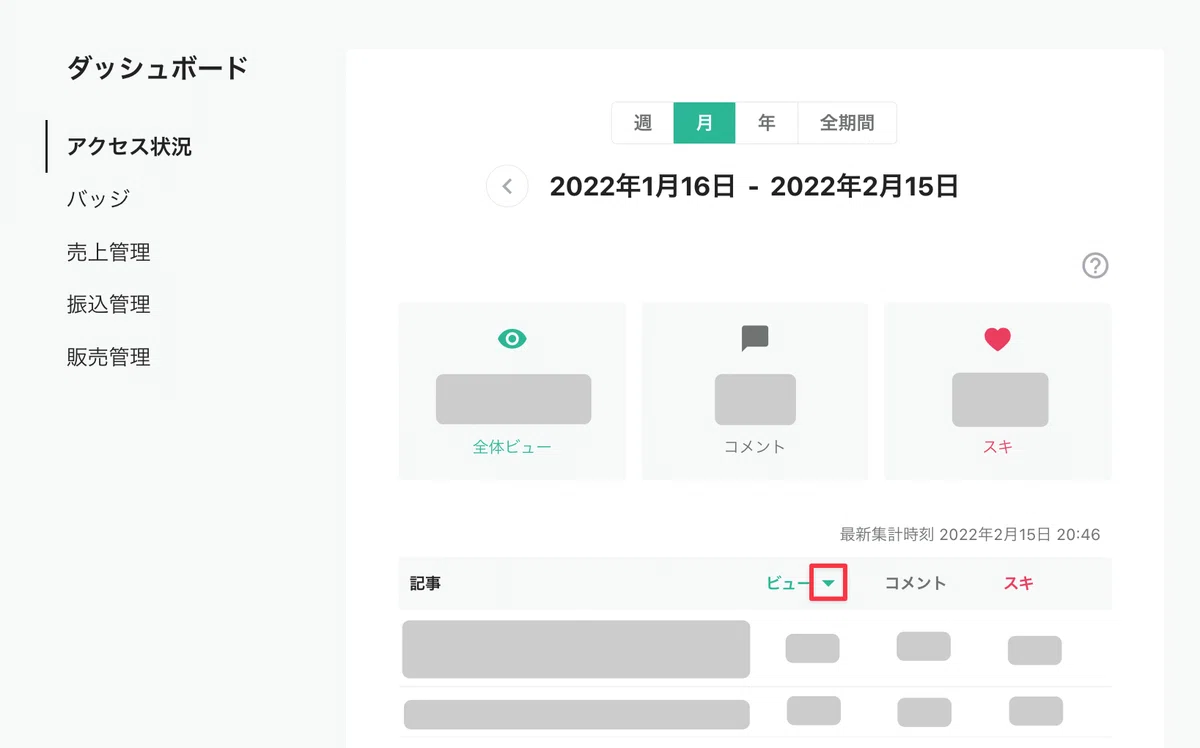Sort articles by スキ column header

pos(1018,583)
